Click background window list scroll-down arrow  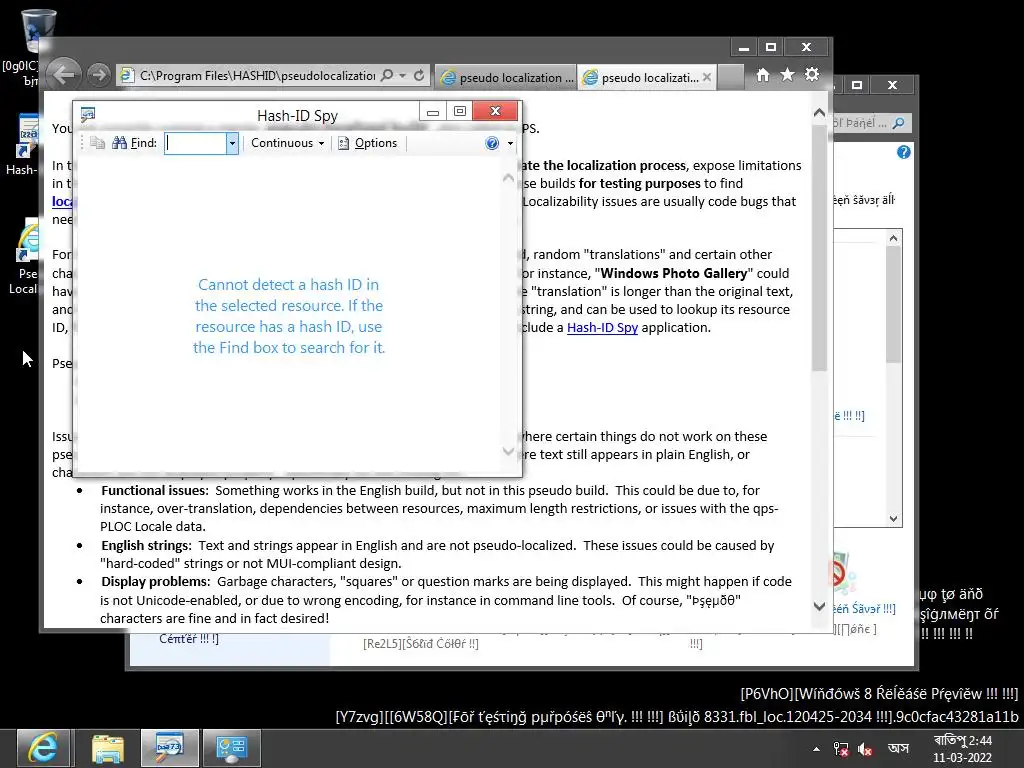(x=893, y=519)
